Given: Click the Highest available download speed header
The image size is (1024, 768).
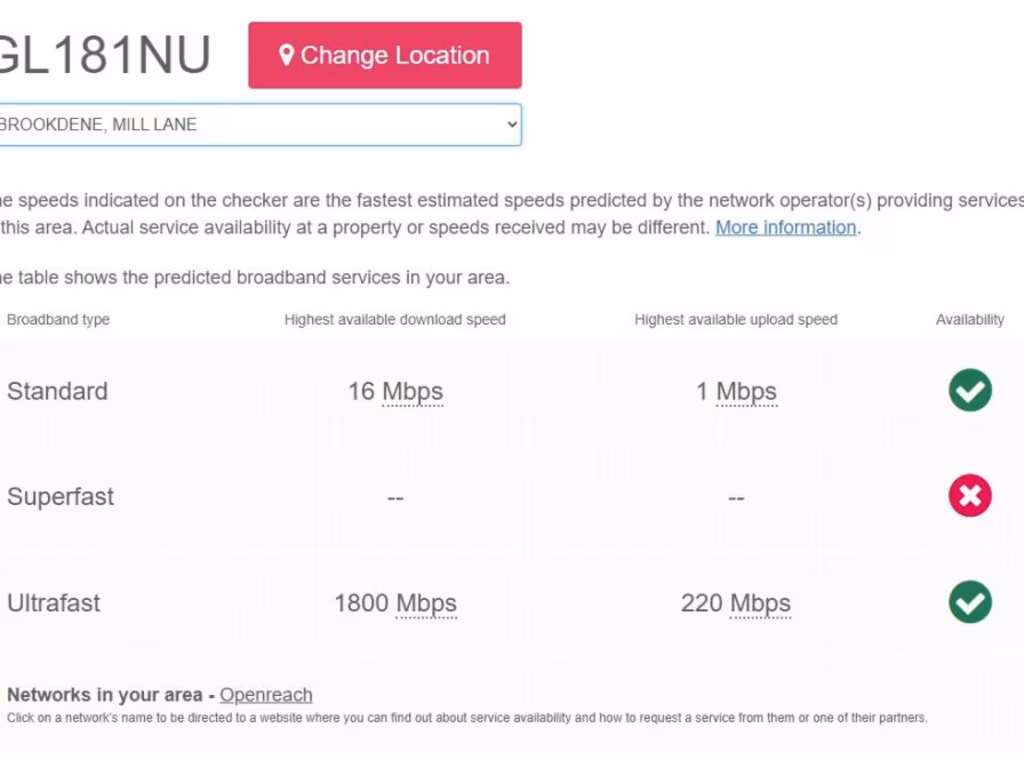Looking at the screenshot, I should point(395,320).
